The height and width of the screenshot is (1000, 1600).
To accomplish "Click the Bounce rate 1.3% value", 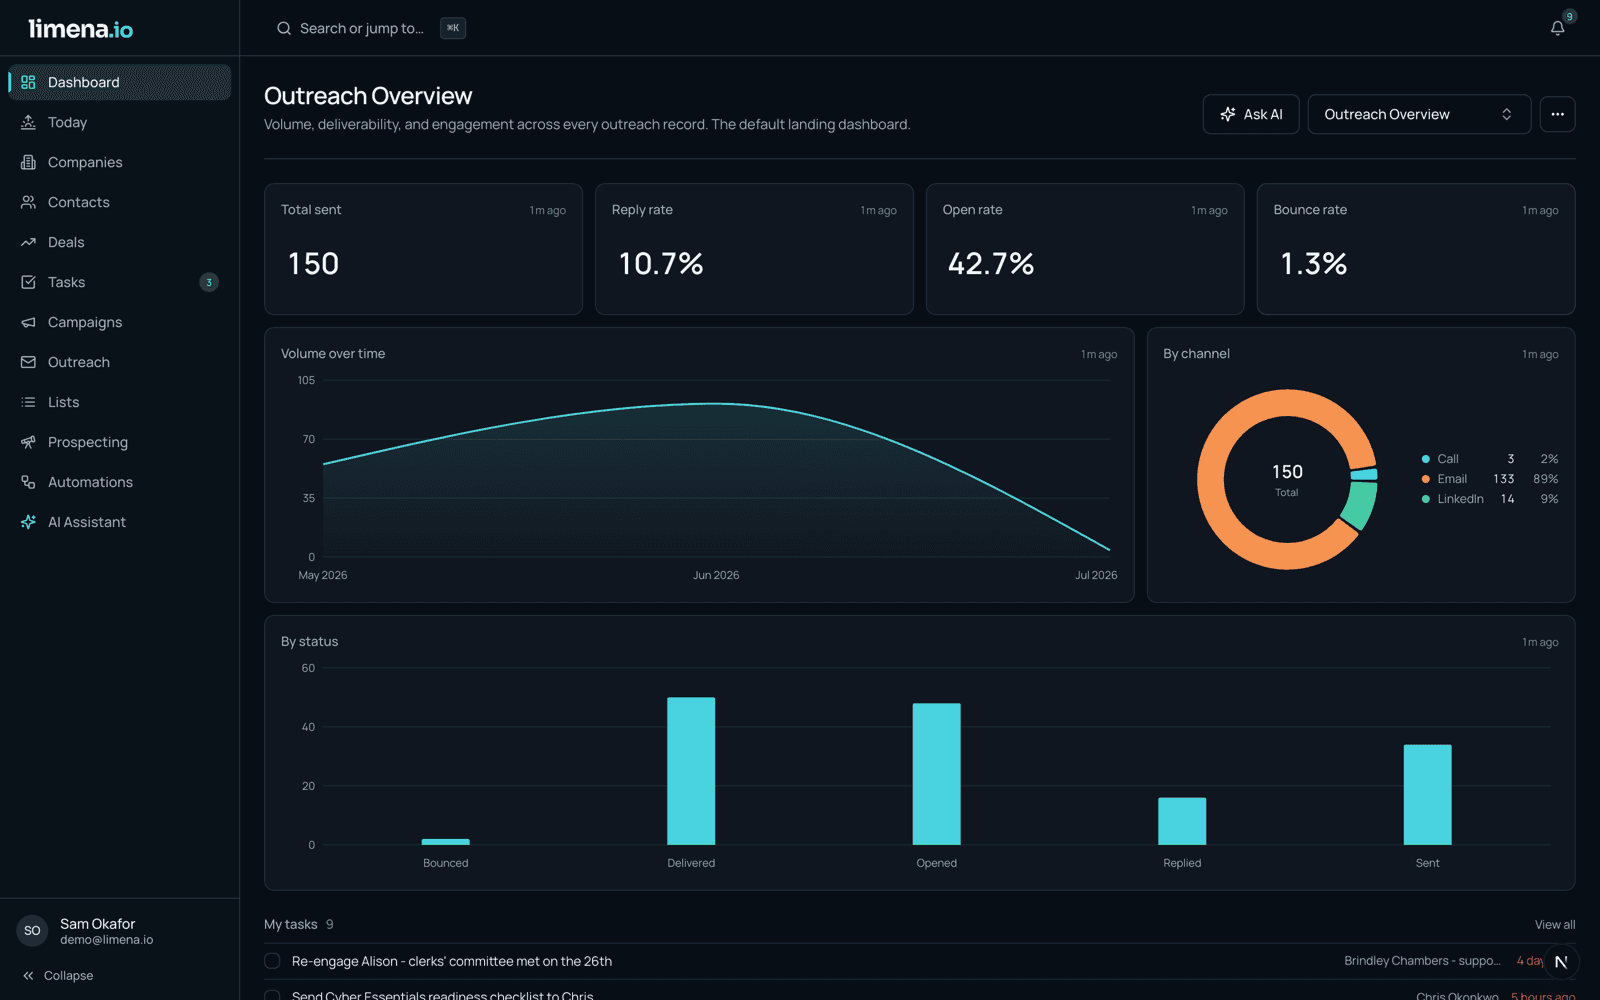I will coord(1314,263).
